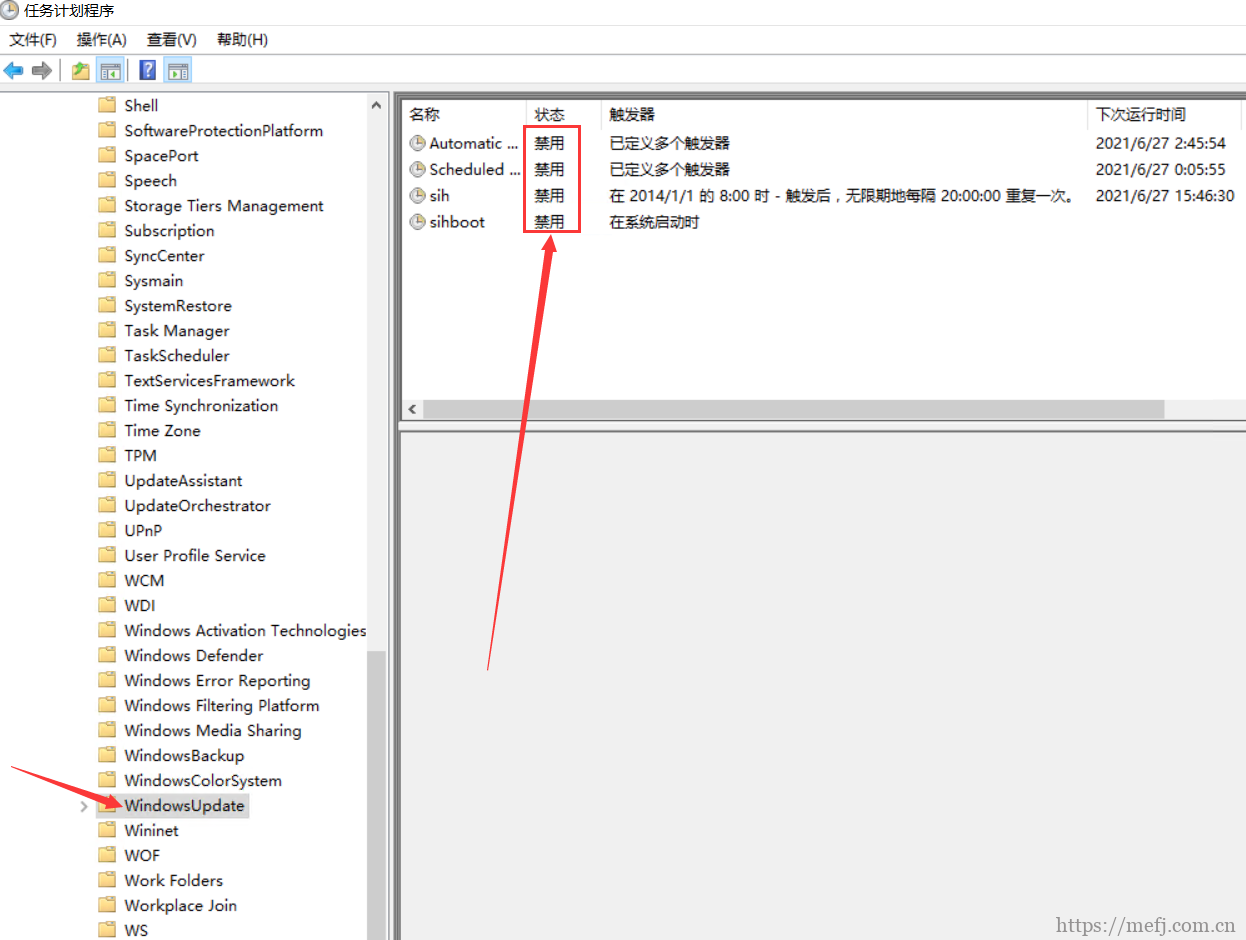Select the WindowsBackup folder
This screenshot has width=1246, height=940.
pyautogui.click(x=184, y=755)
